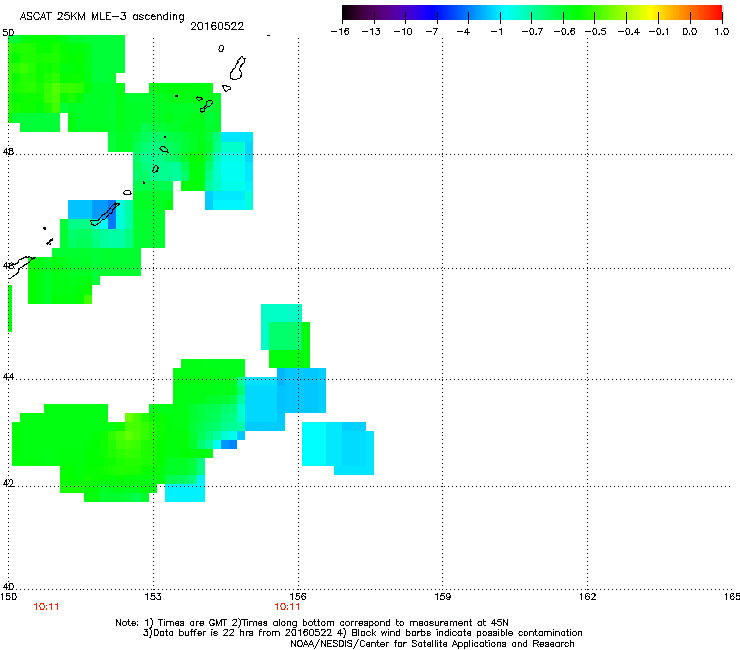Click the red time '10:11' below longitude 156
Screen dimensions: 740x650
pos(287,607)
